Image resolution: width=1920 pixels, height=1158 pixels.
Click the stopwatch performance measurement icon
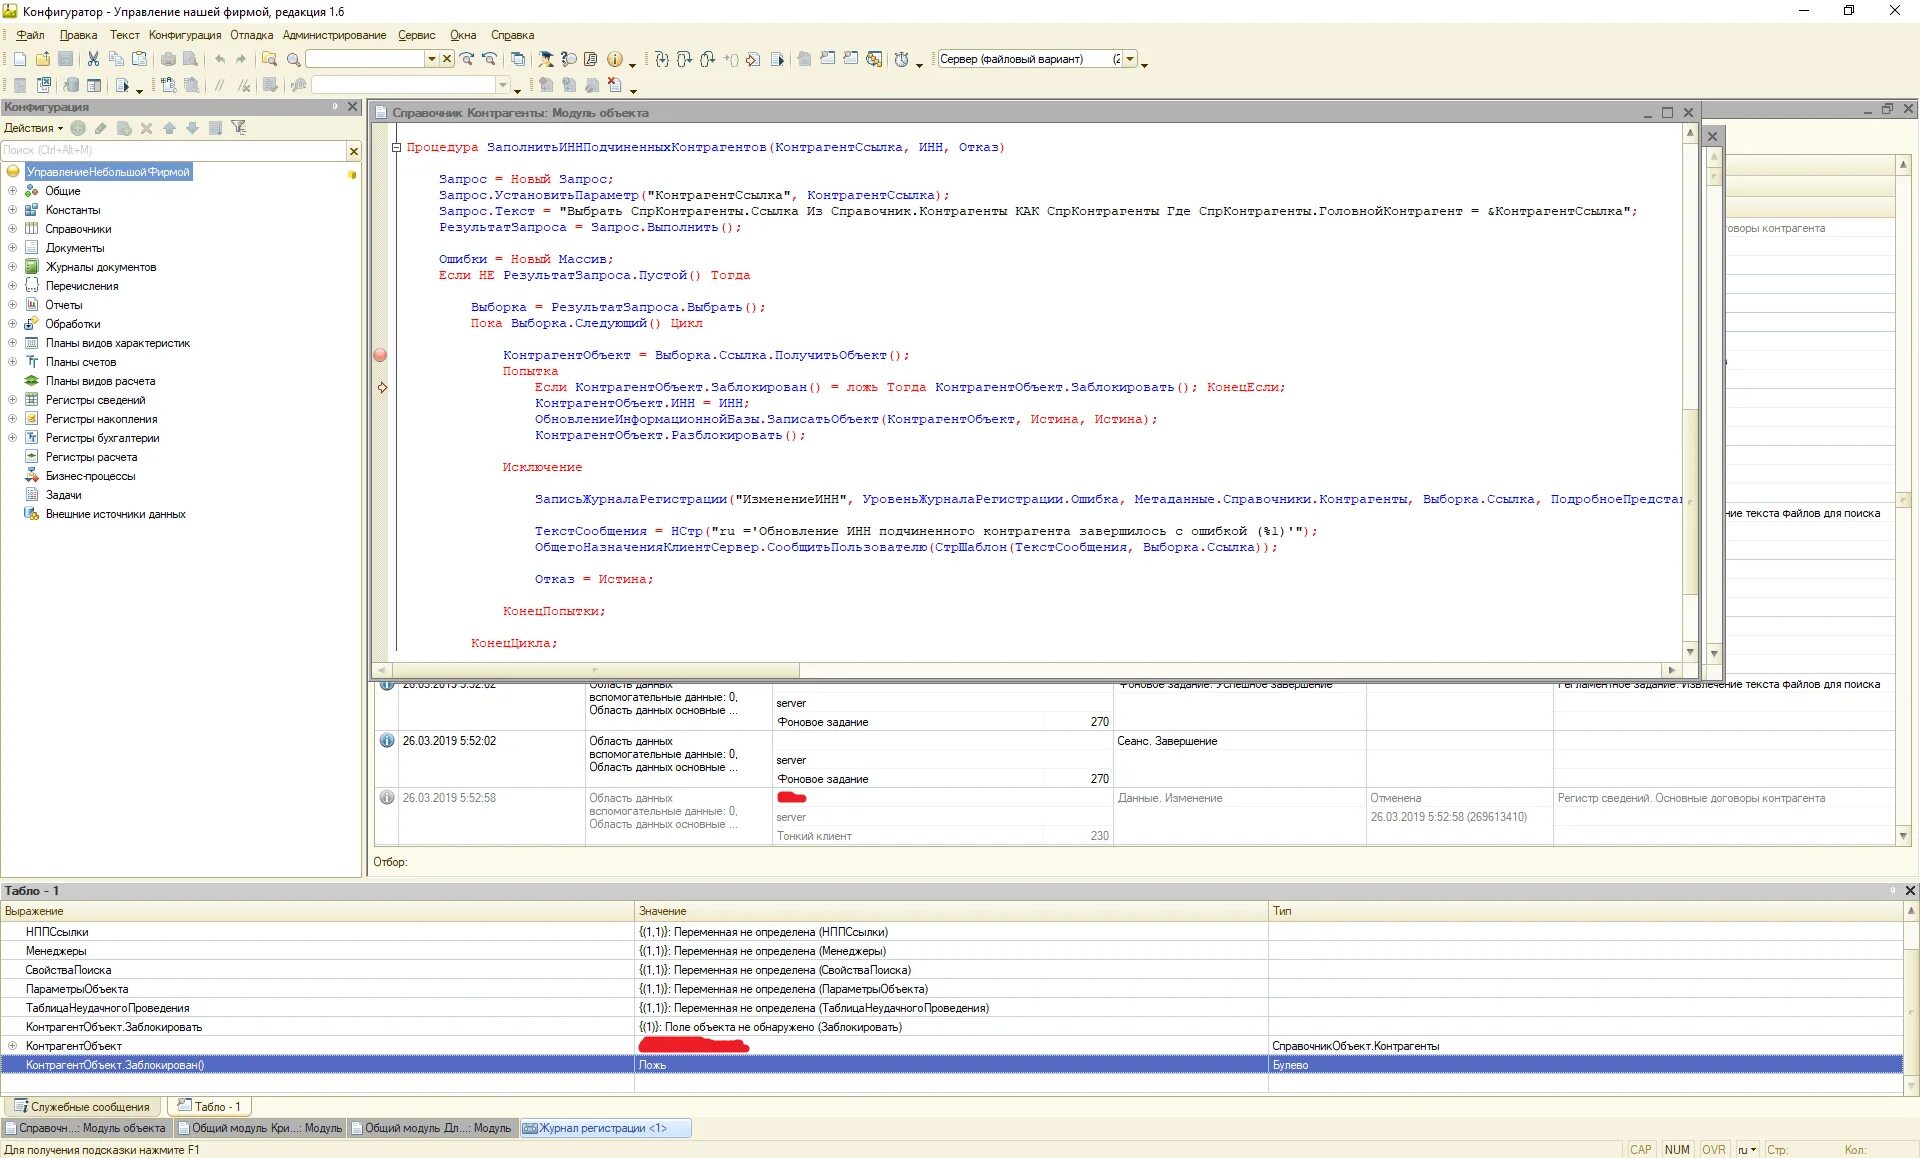pos(901,59)
